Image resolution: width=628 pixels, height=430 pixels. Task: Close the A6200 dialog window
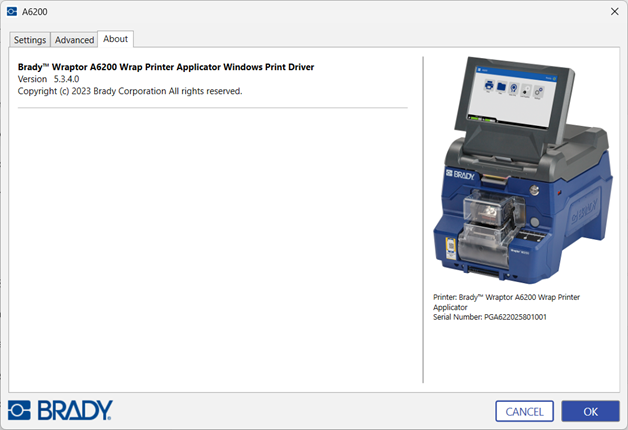[613, 11]
